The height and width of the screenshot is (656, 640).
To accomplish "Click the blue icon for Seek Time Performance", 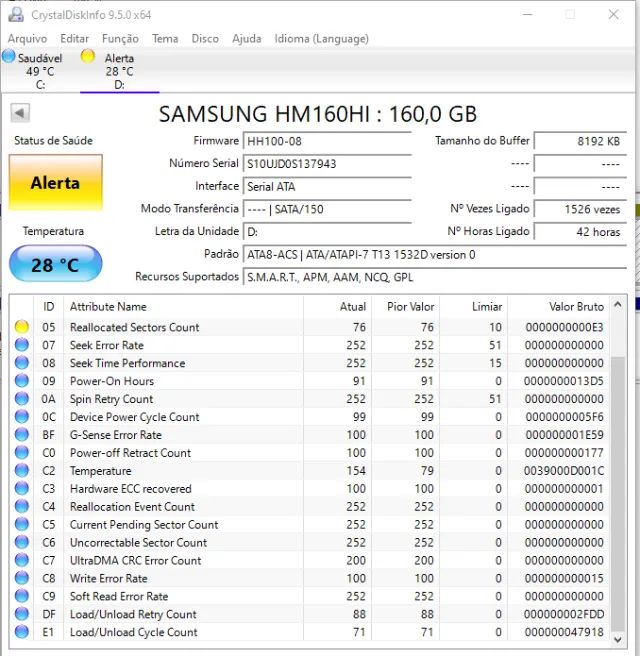I will pos(22,363).
